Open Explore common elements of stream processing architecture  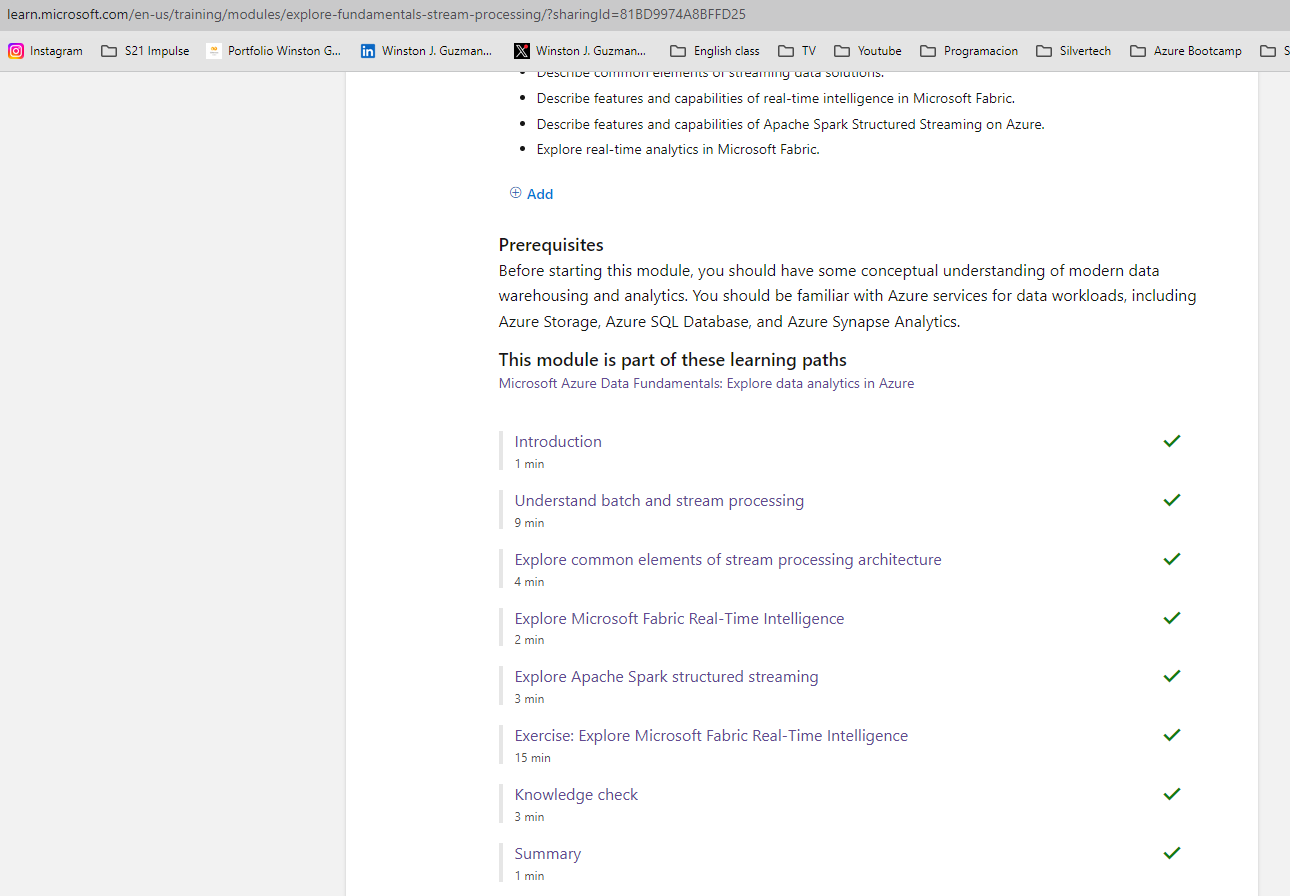[x=728, y=559]
